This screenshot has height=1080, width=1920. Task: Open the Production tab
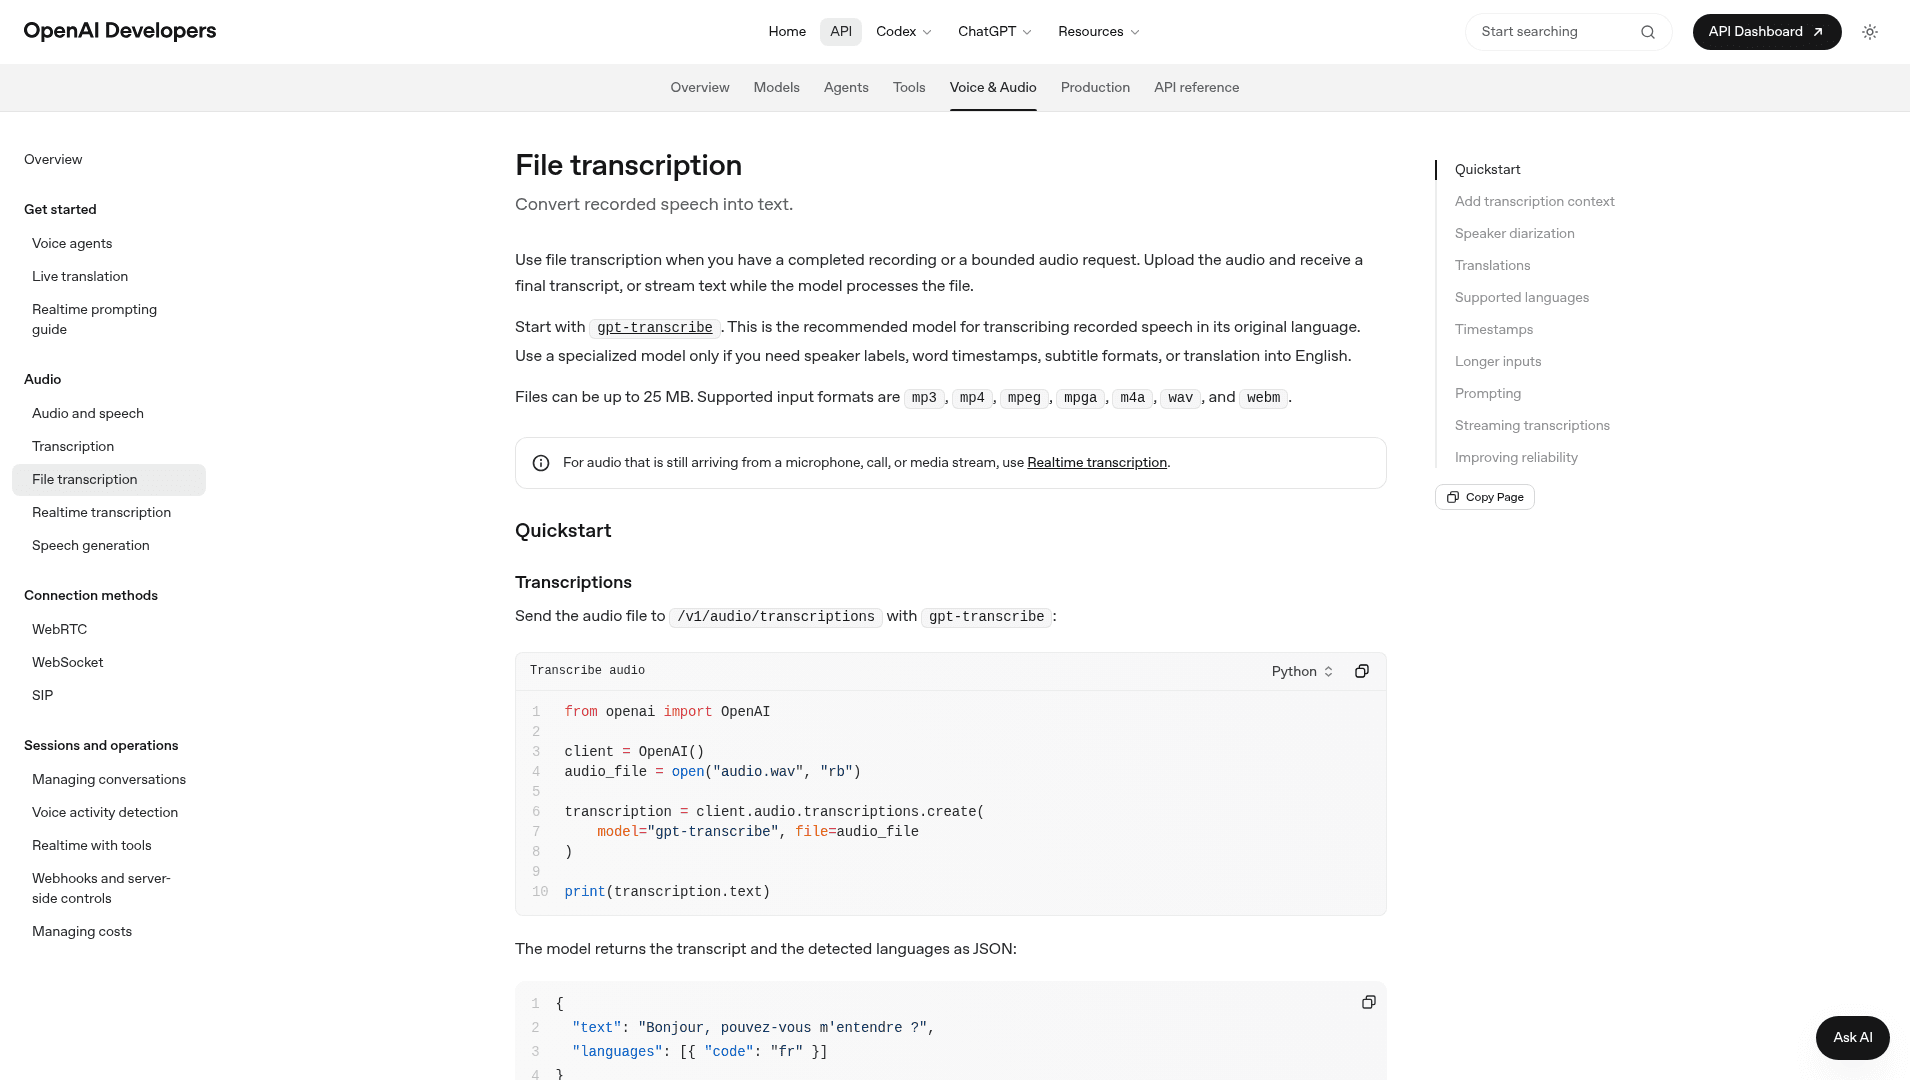pyautogui.click(x=1095, y=88)
